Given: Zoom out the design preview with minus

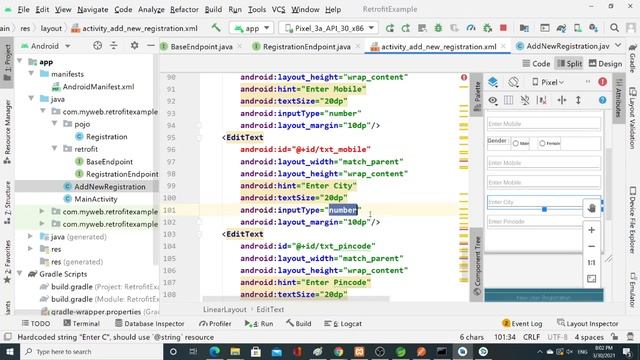Looking at the screenshot, I should 591,247.
